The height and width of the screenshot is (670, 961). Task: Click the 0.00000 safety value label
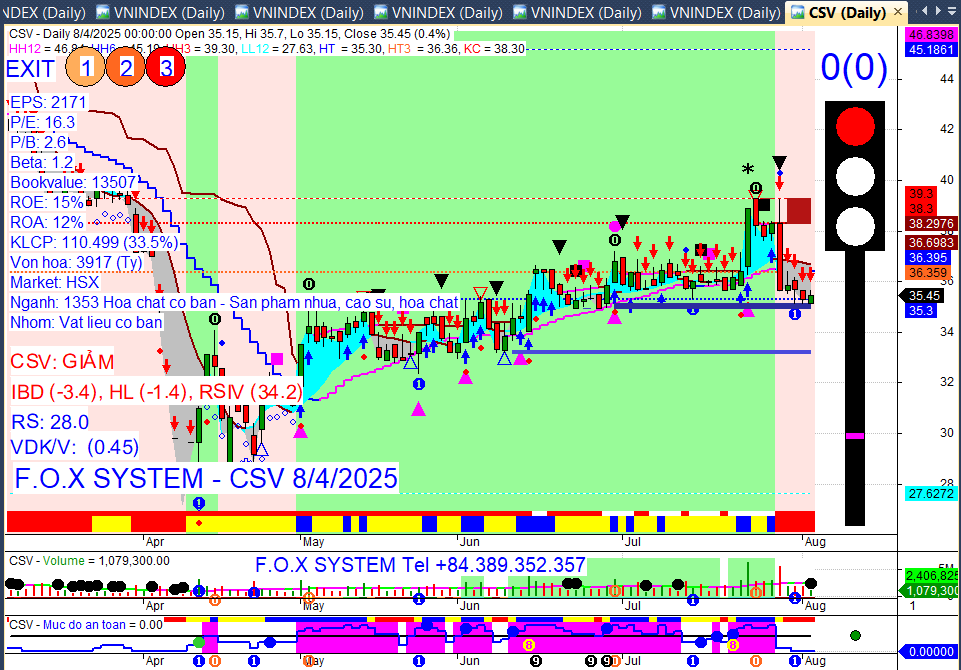tap(929, 652)
